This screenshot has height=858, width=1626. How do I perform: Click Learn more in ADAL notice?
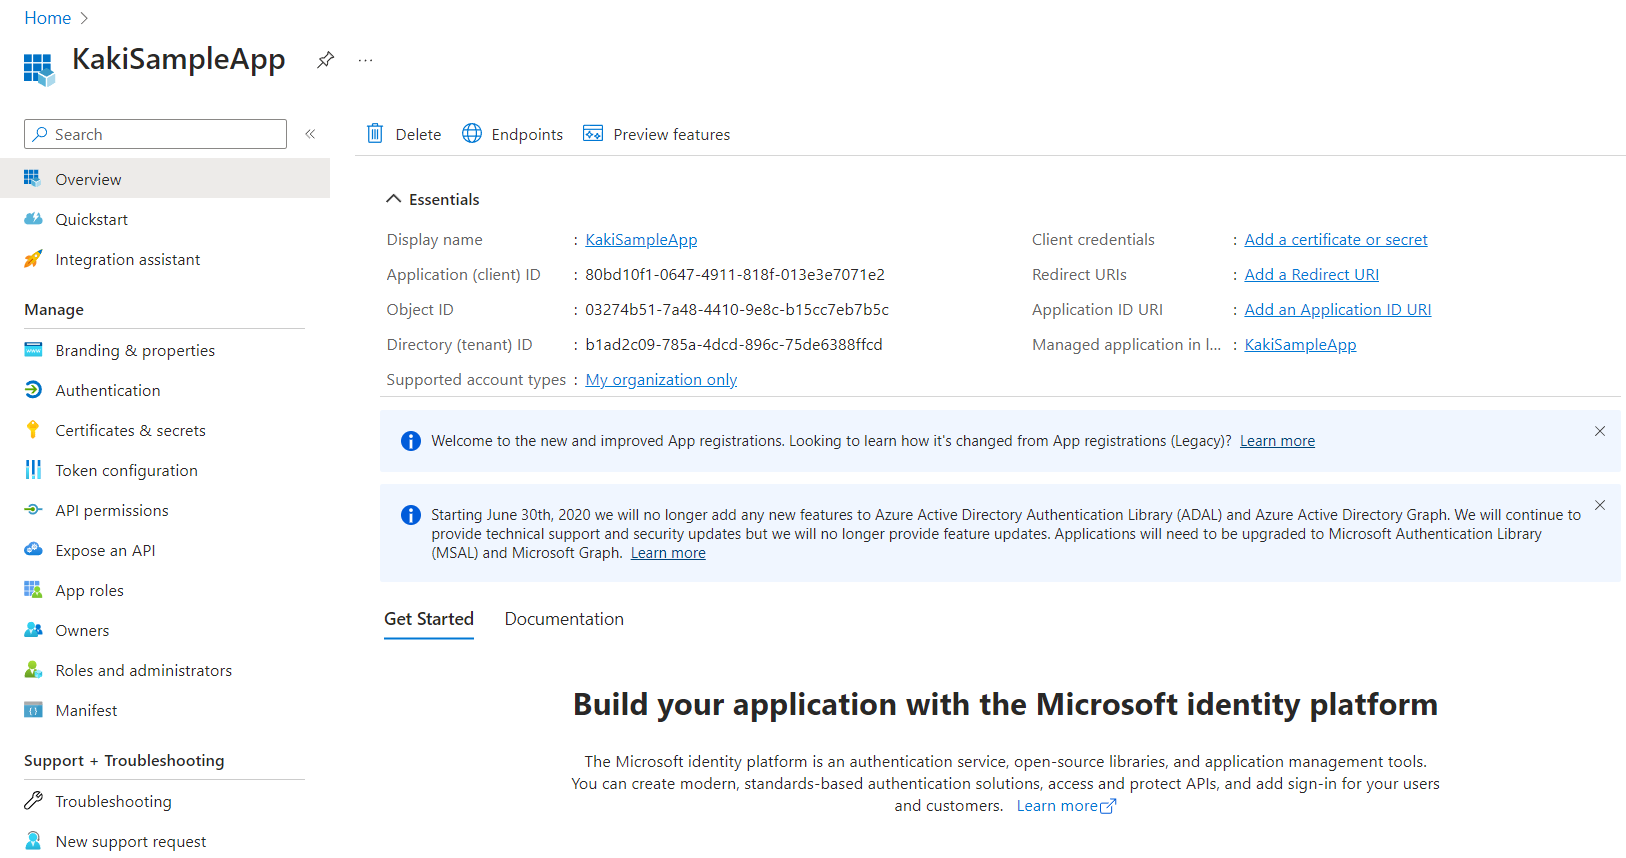pos(668,553)
